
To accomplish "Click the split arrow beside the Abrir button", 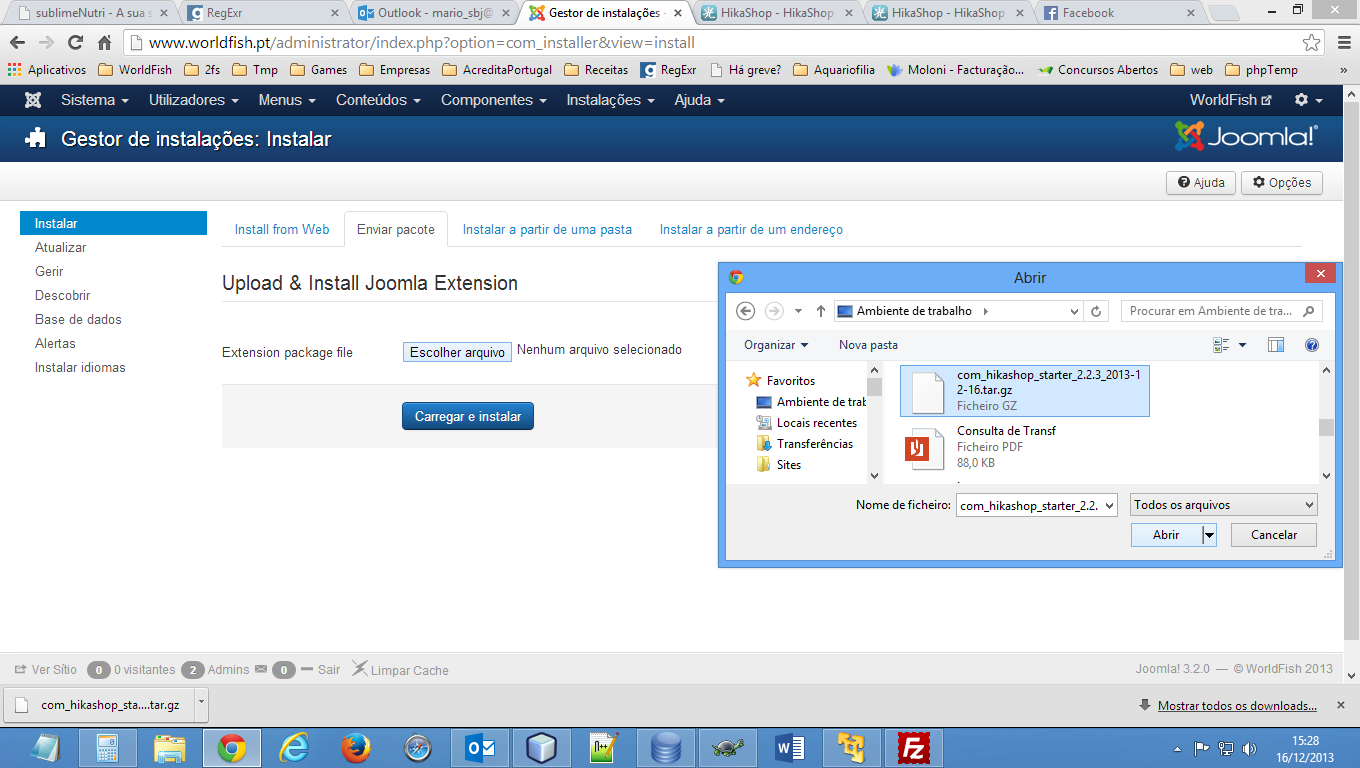I will pyautogui.click(x=1209, y=535).
